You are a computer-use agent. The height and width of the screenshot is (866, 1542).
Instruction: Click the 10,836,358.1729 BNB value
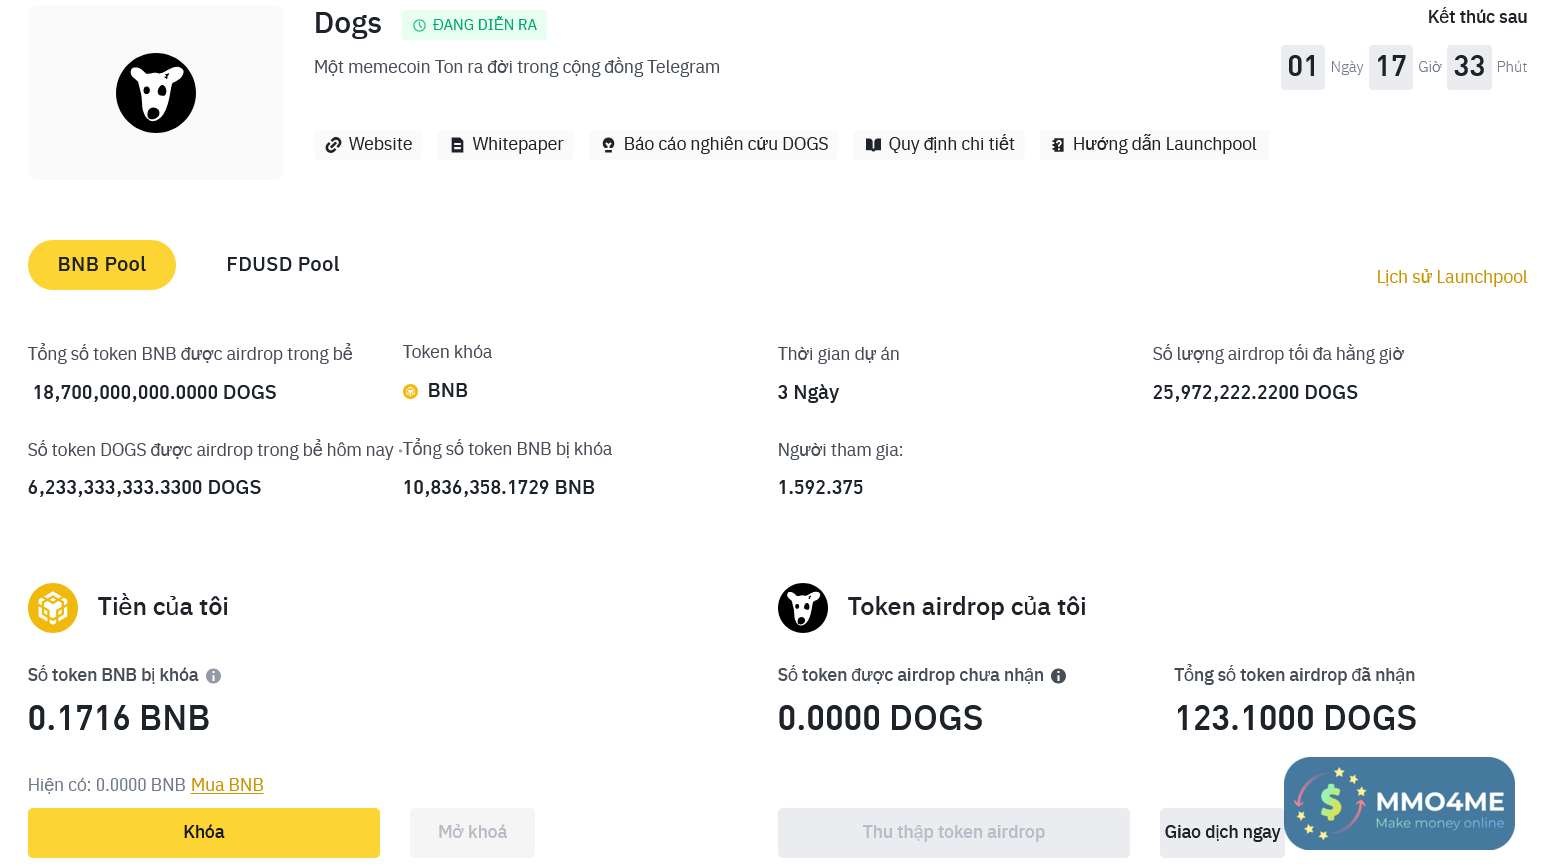click(499, 488)
